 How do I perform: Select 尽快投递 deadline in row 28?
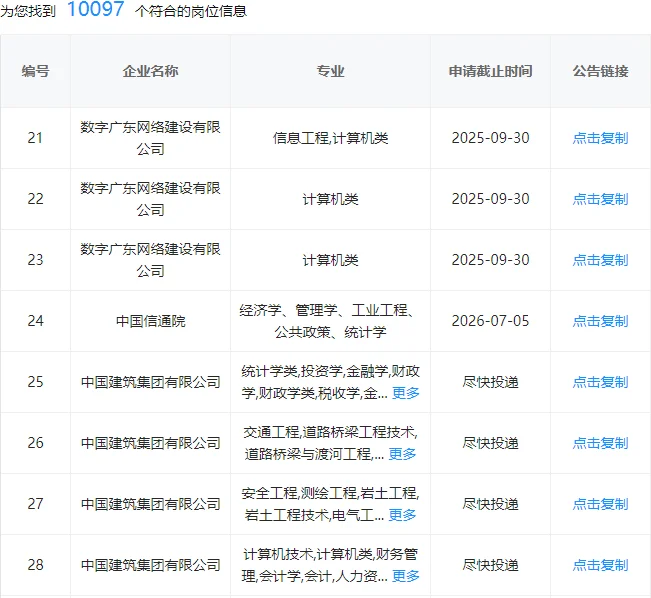490,565
